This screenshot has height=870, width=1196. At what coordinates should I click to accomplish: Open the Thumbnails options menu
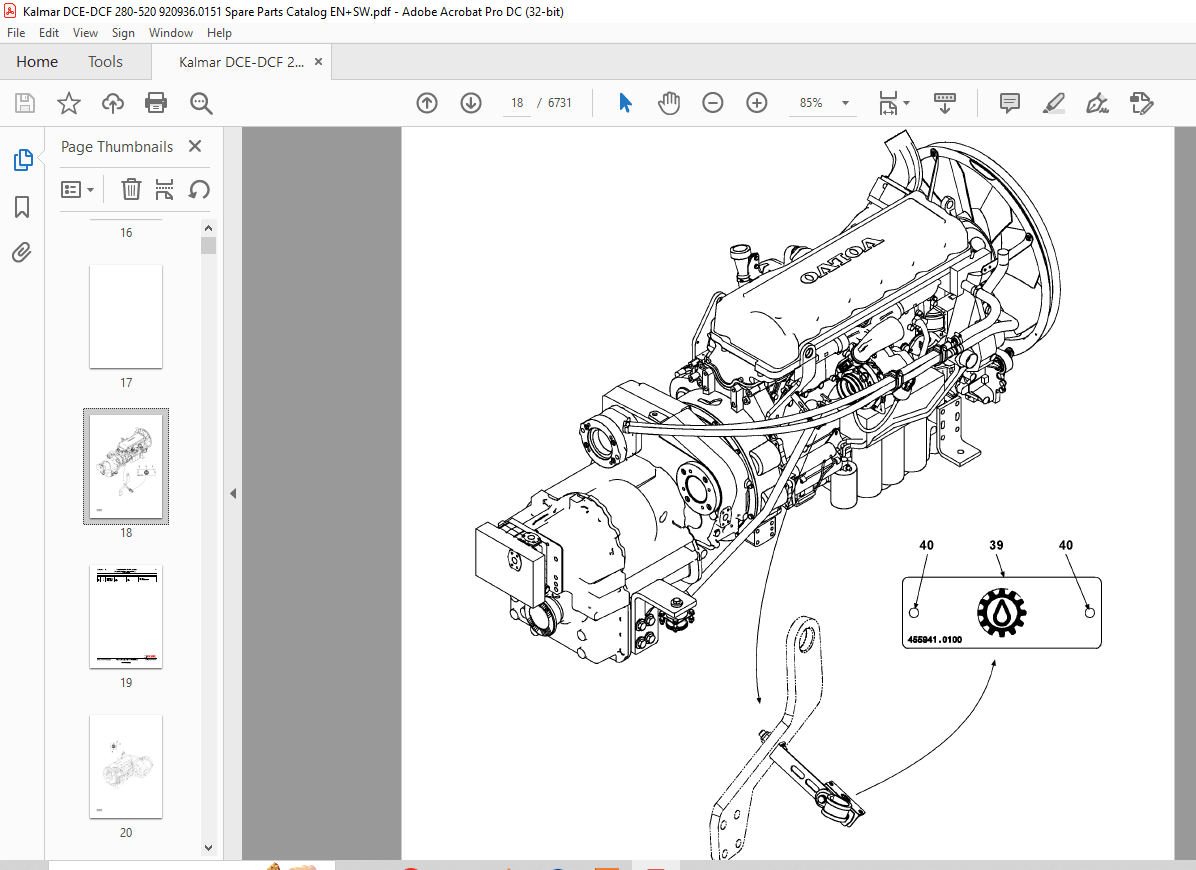pos(78,189)
